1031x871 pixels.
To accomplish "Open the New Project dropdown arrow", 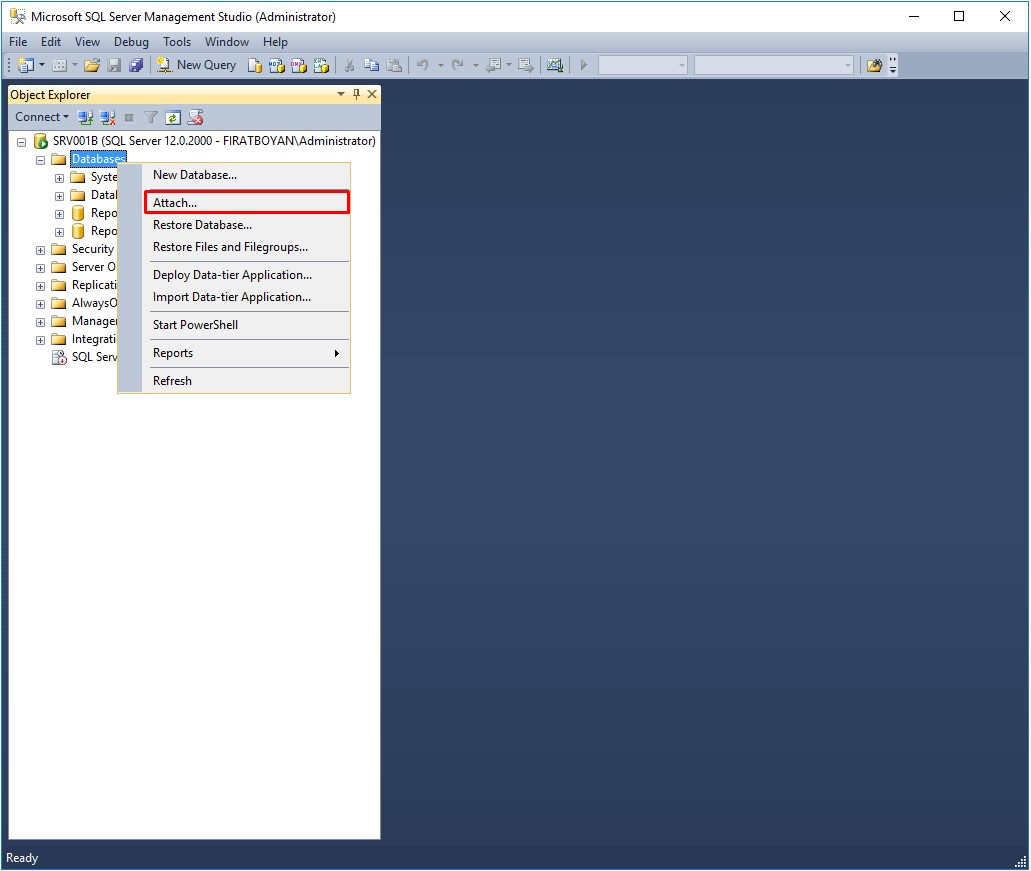I will tap(41, 65).
